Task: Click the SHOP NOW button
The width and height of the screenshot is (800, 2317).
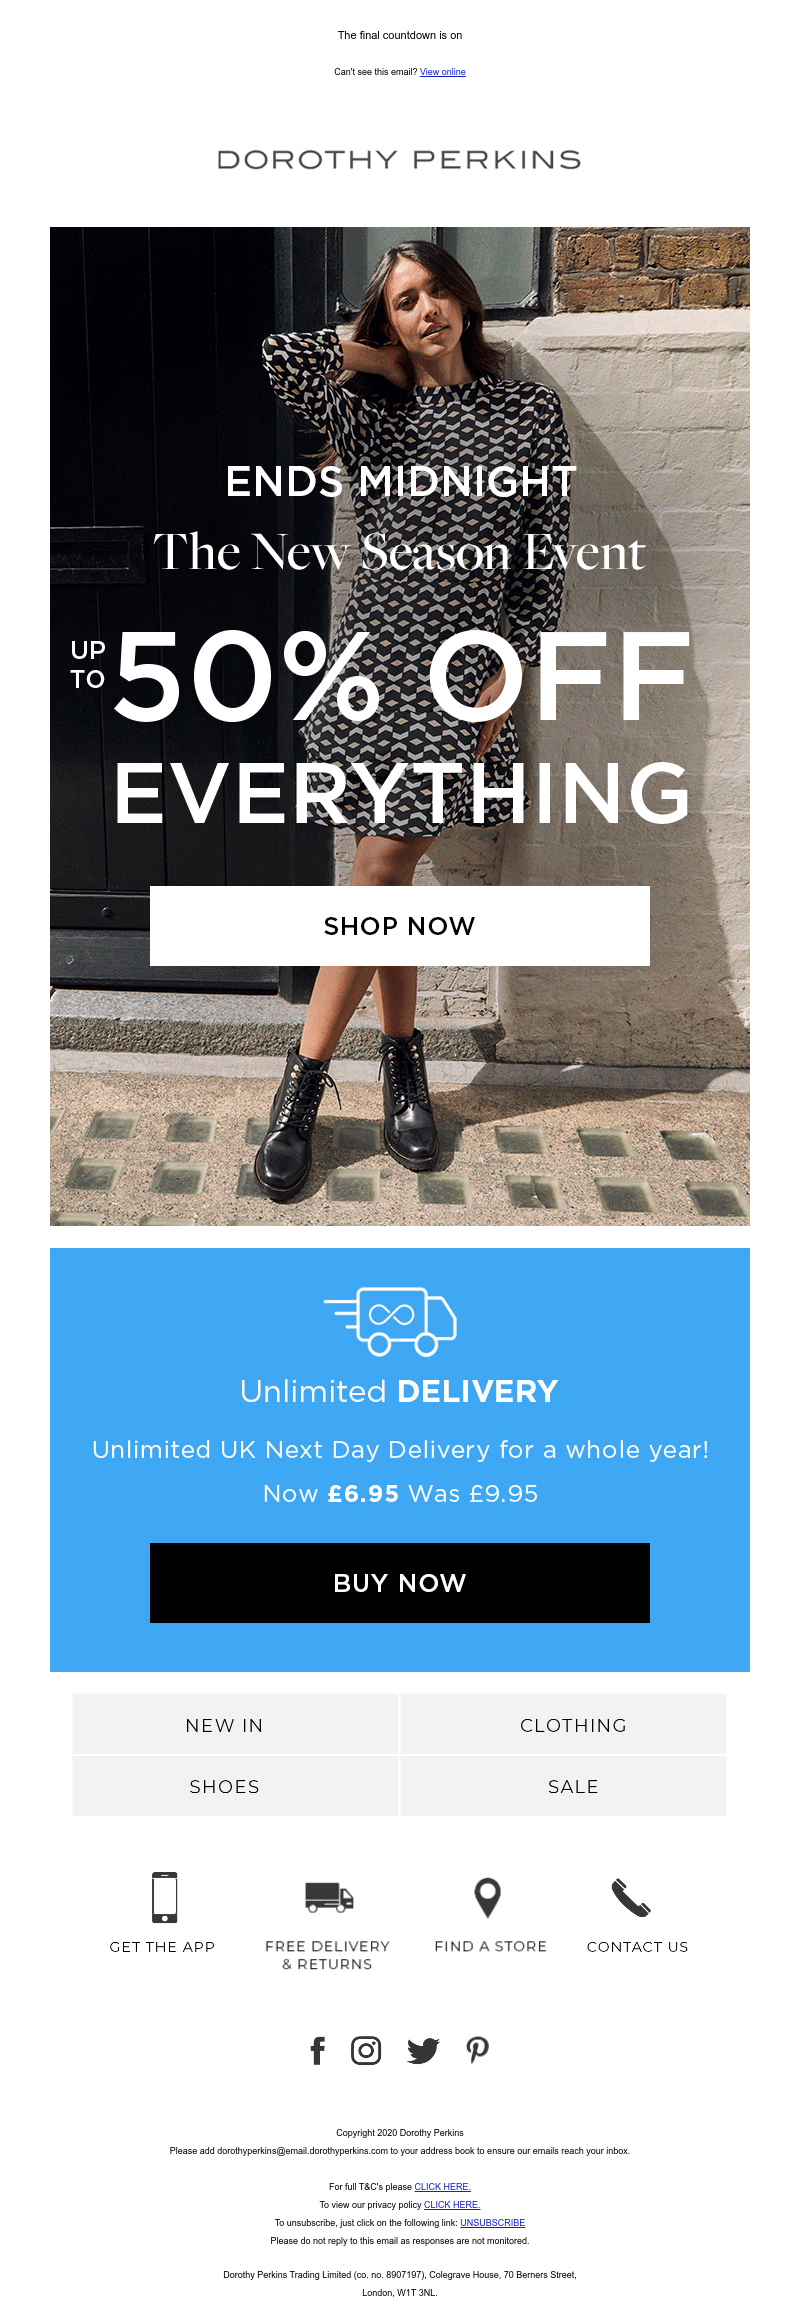Action: tap(400, 926)
